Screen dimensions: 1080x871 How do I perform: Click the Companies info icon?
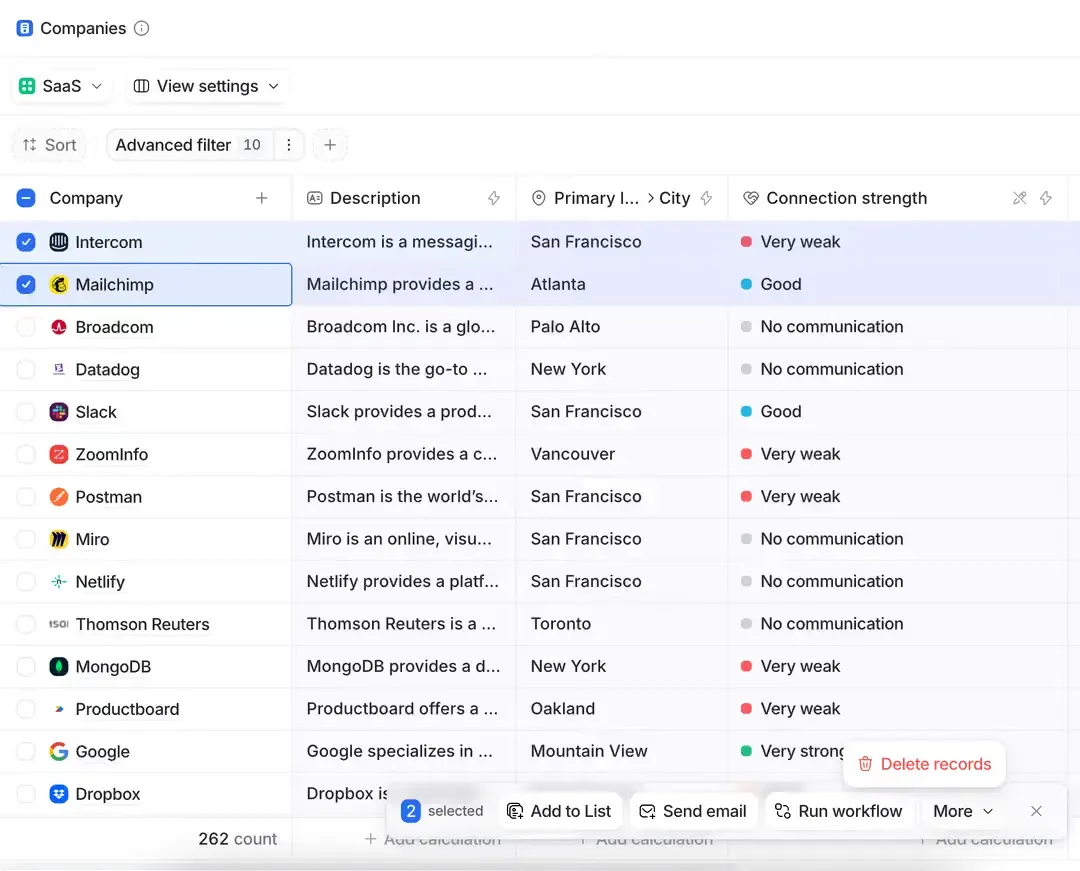141,28
